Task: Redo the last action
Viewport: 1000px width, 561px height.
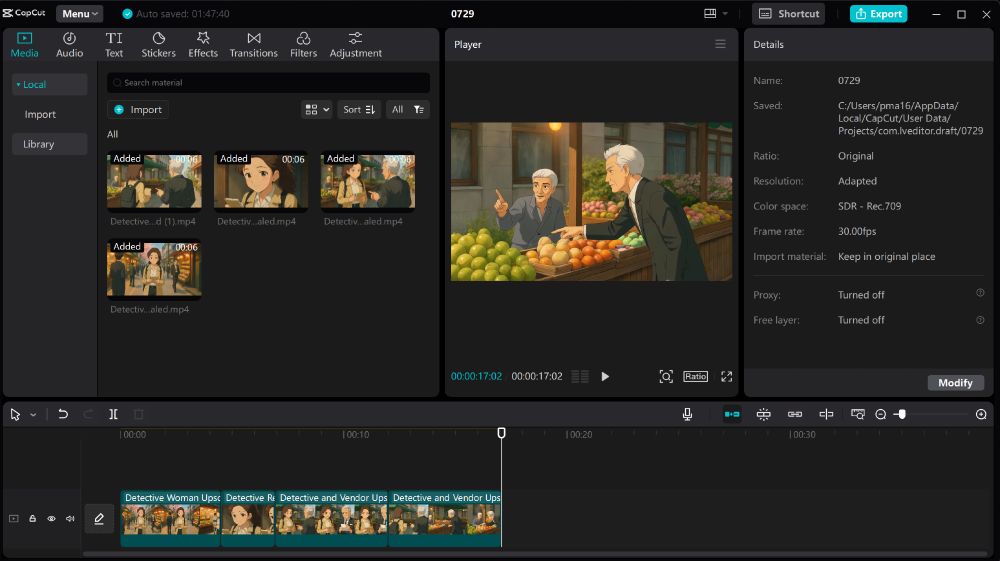Action: point(88,414)
